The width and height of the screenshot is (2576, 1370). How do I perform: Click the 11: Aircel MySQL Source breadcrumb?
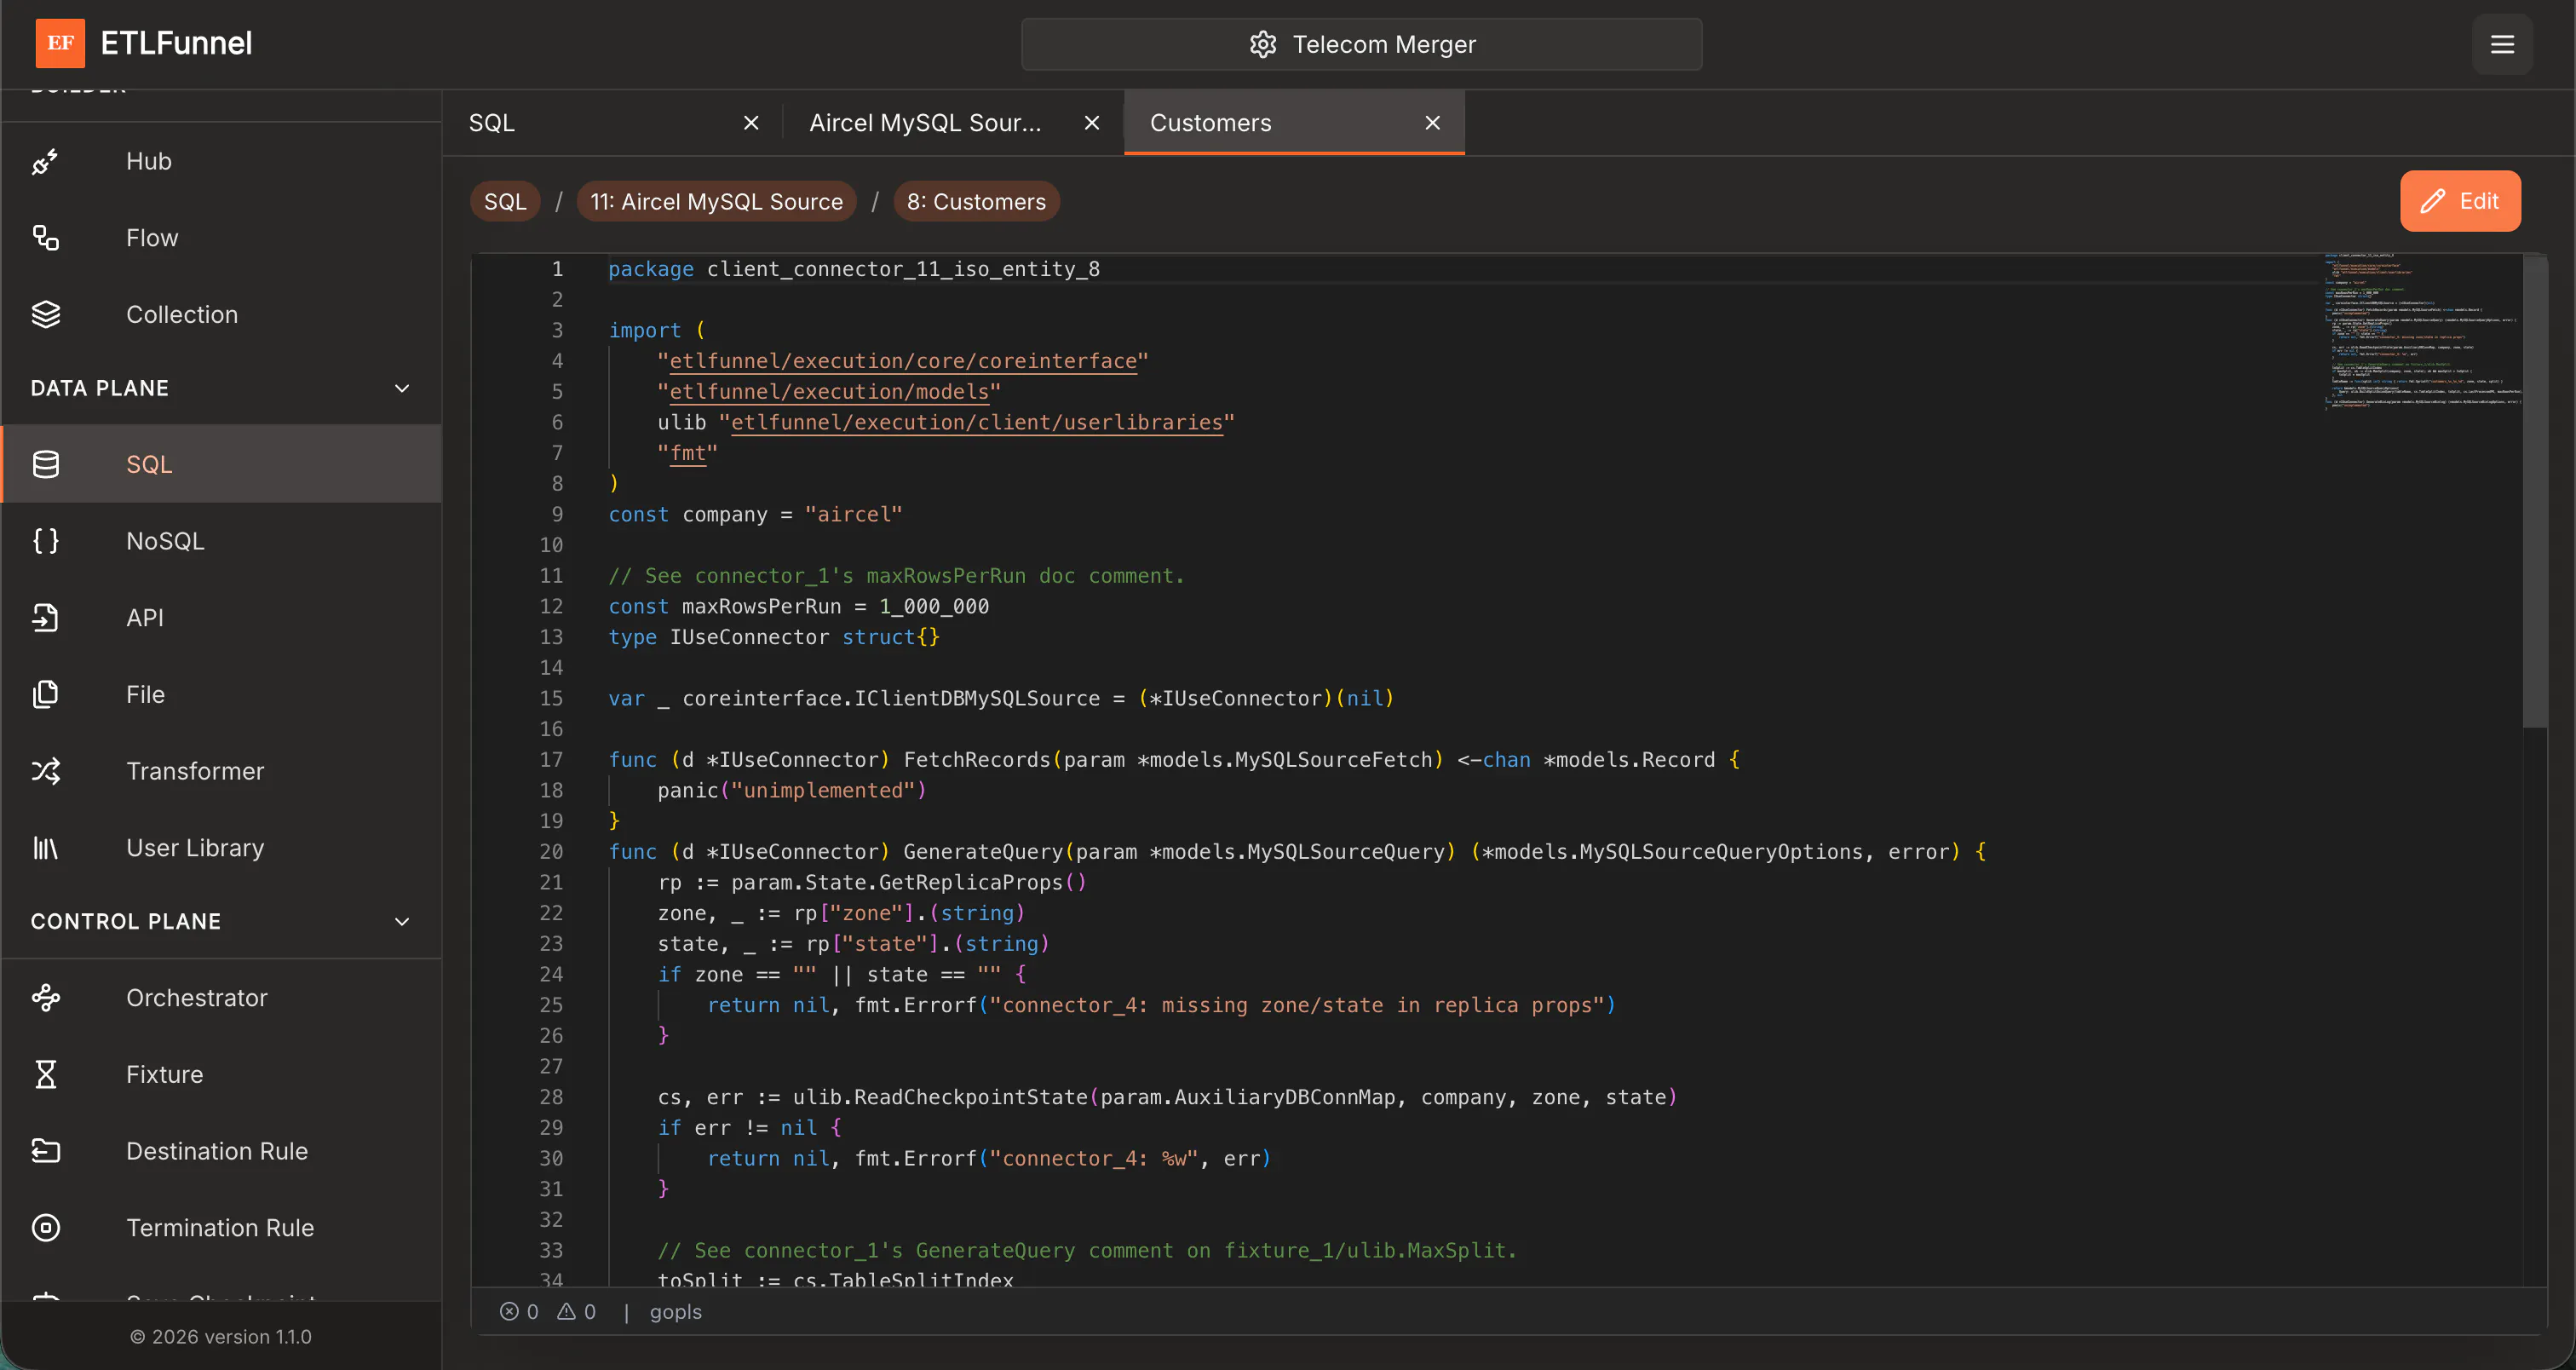click(716, 201)
